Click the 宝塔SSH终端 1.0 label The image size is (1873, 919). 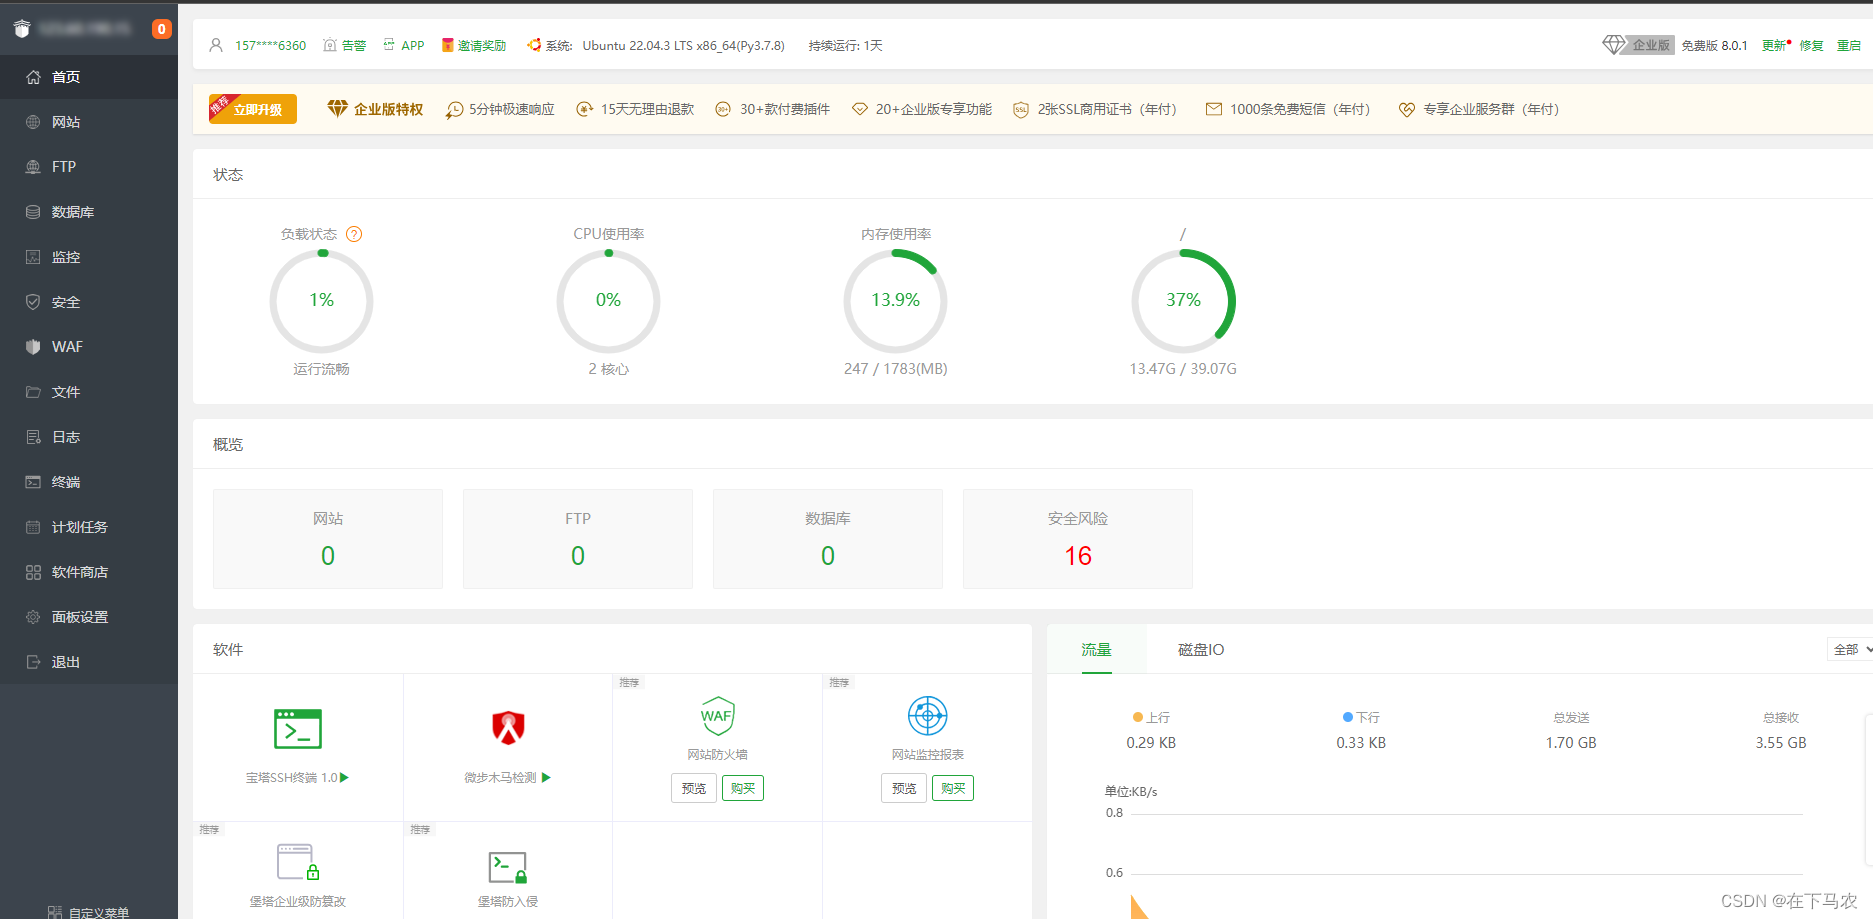tap(292, 778)
